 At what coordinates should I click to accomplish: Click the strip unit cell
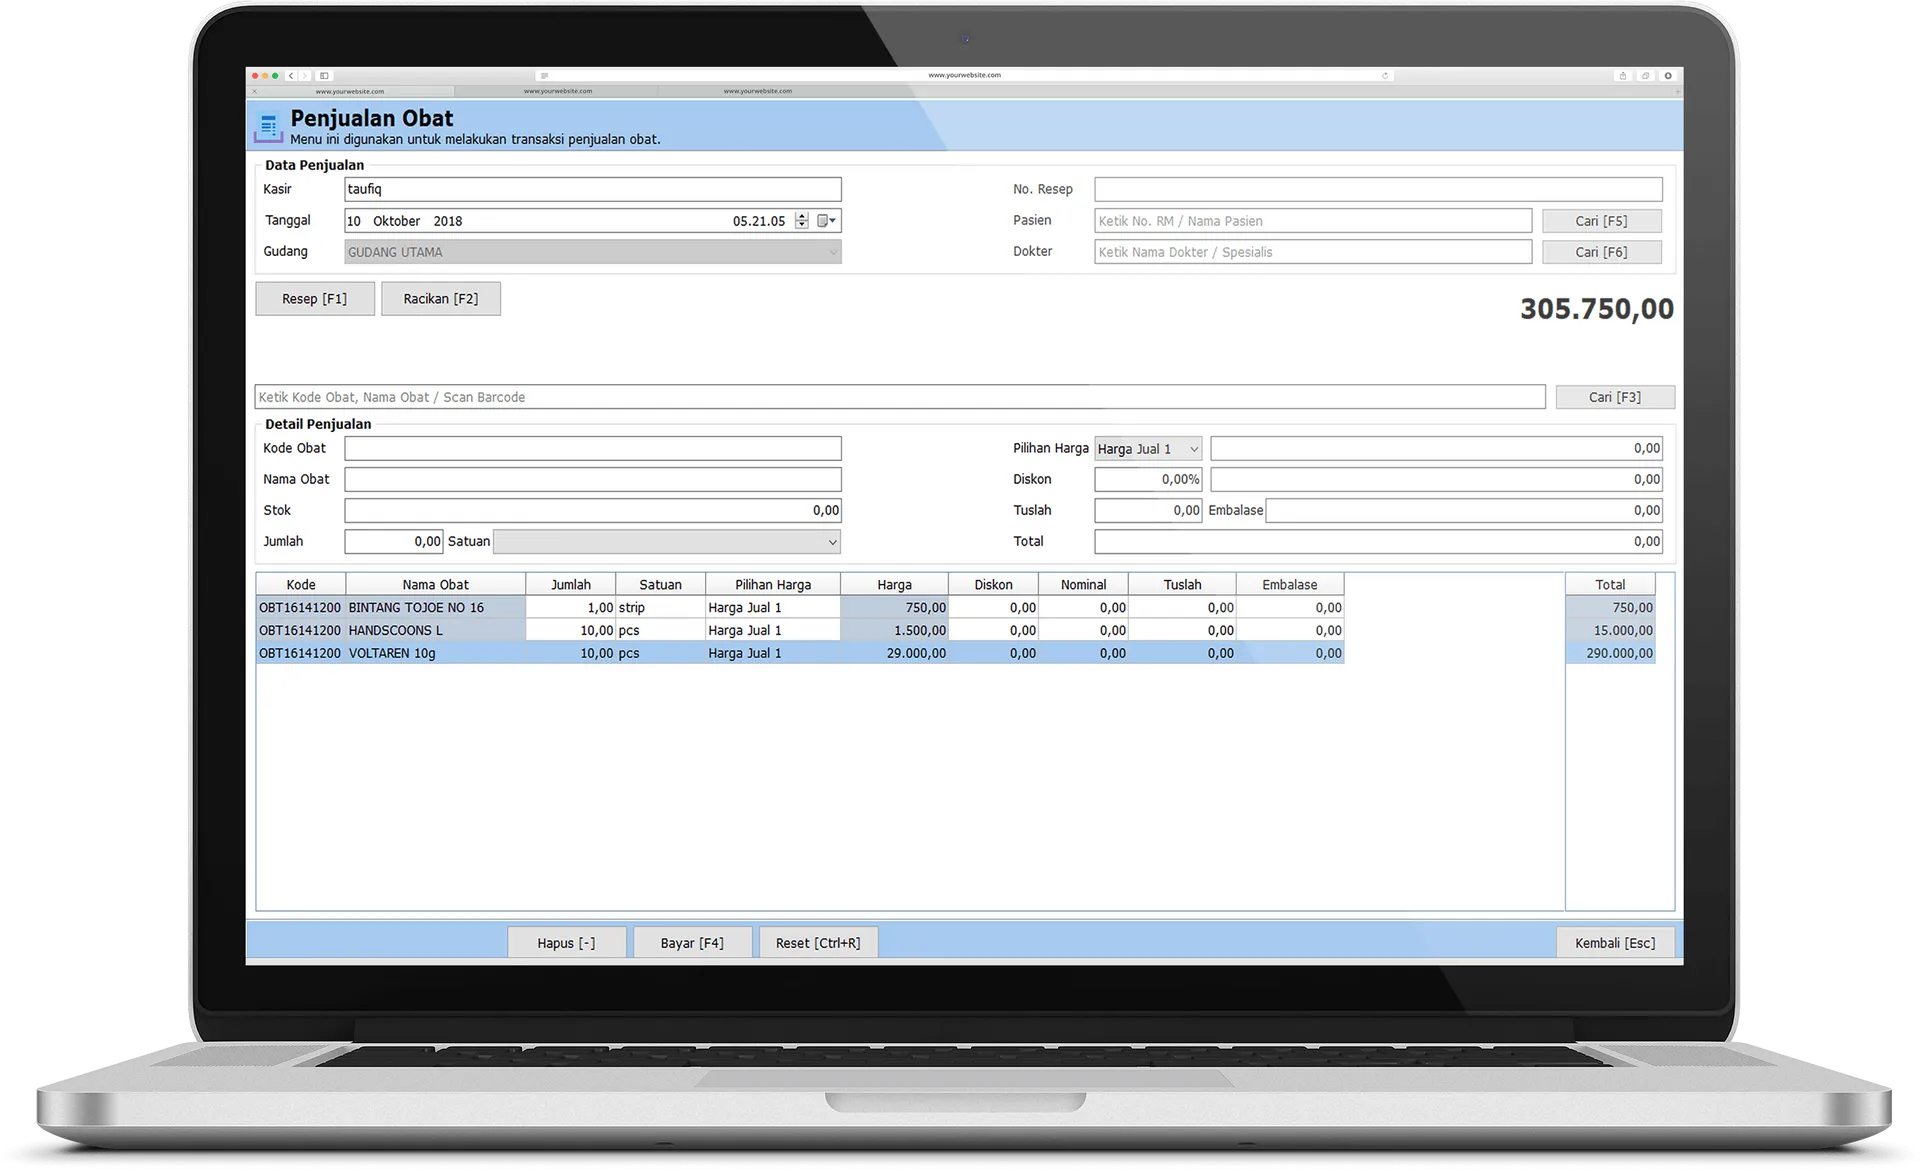(x=661, y=608)
